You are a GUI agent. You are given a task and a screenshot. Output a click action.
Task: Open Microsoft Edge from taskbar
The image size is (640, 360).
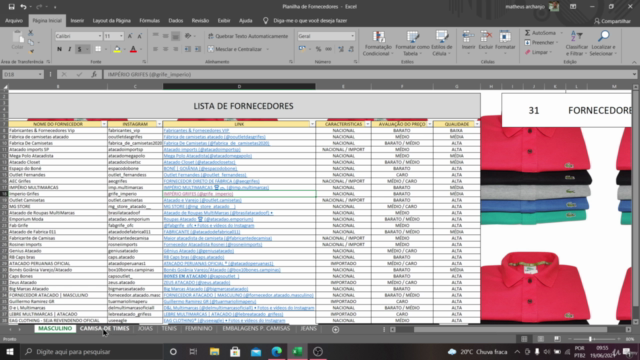(277, 351)
